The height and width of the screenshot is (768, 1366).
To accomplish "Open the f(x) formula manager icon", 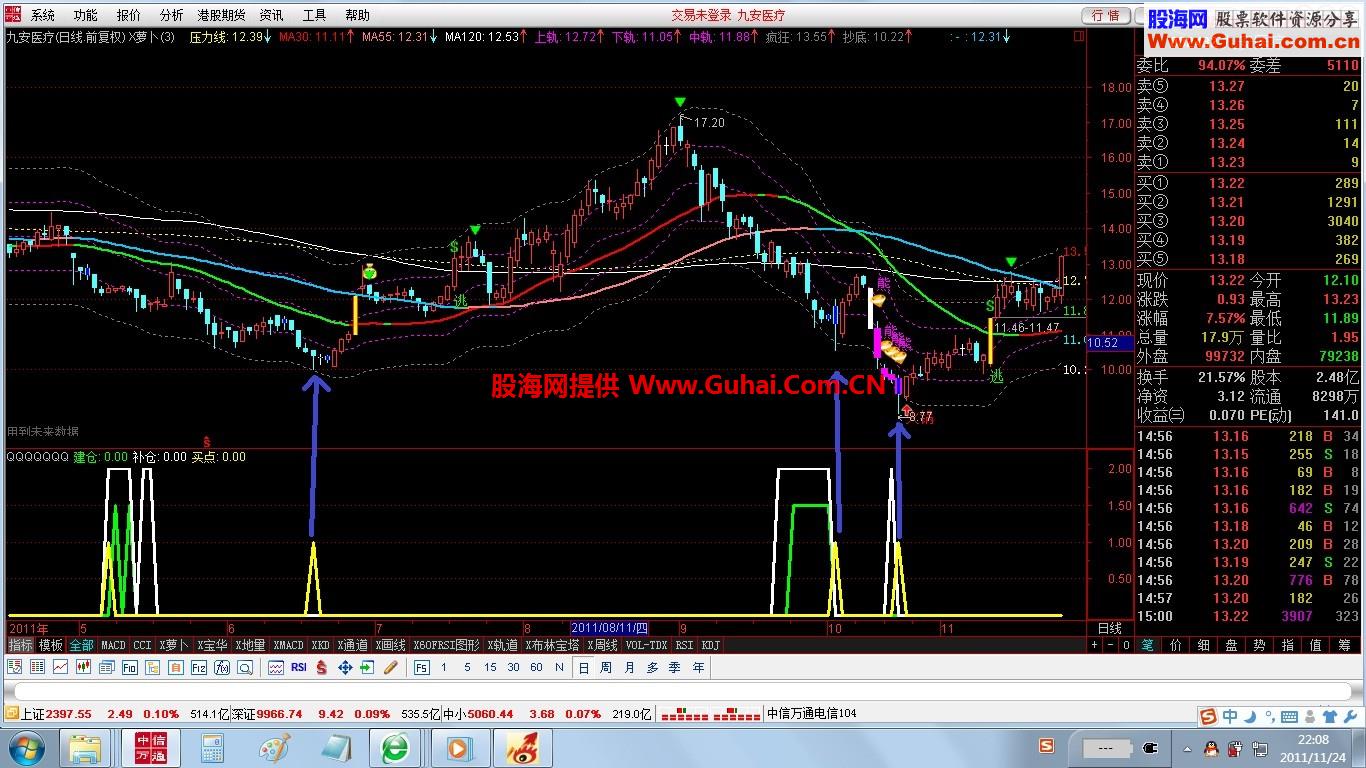I will (x=221, y=667).
